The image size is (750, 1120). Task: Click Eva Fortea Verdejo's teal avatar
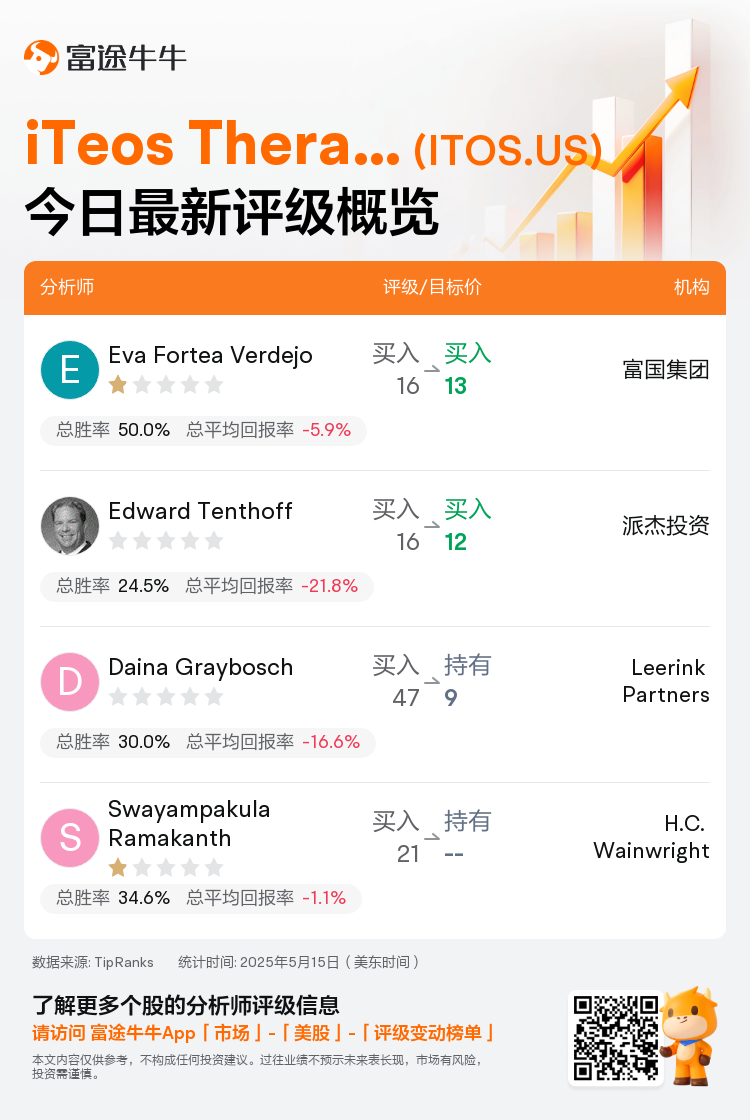click(x=70, y=370)
